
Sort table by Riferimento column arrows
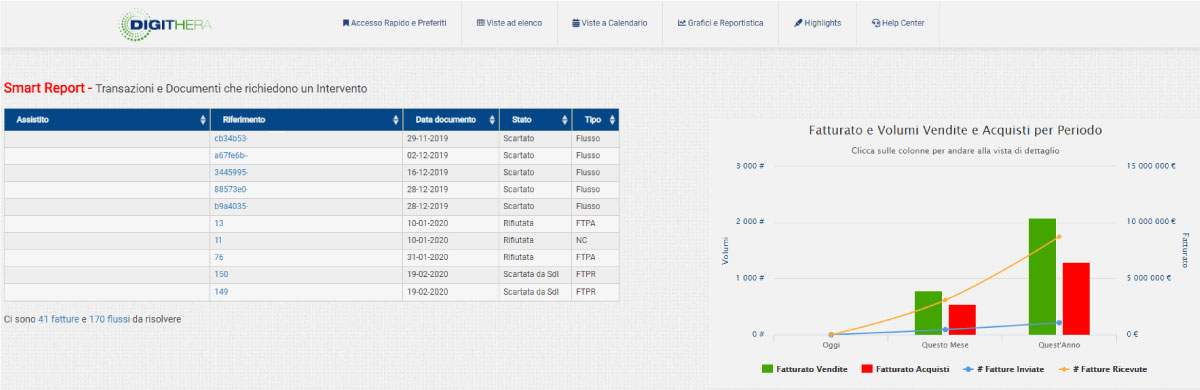(x=396, y=120)
